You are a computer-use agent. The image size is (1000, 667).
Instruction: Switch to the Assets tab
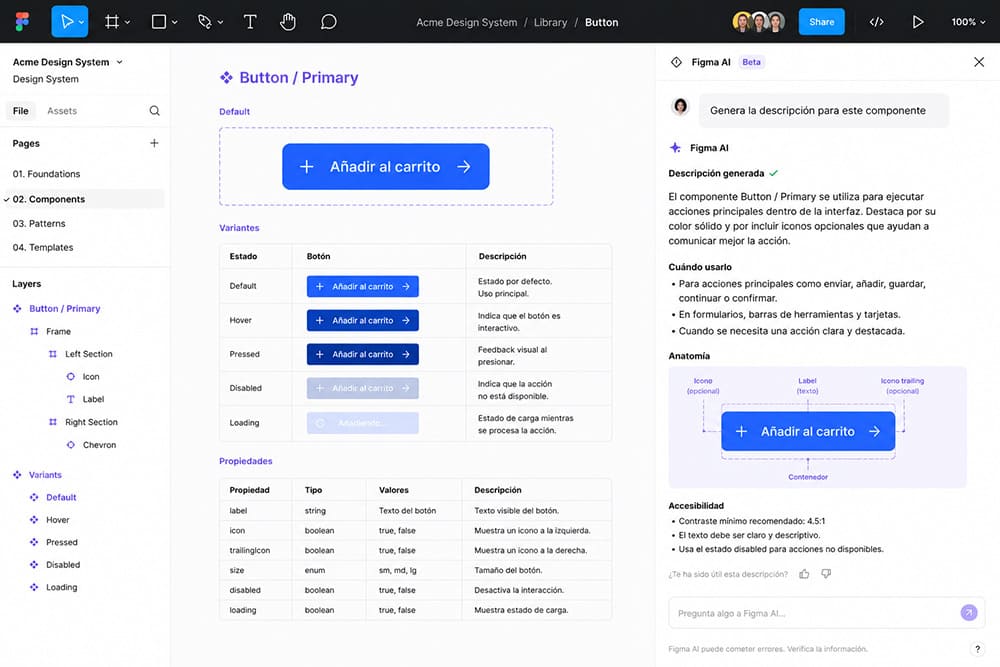pyautogui.click(x=62, y=110)
